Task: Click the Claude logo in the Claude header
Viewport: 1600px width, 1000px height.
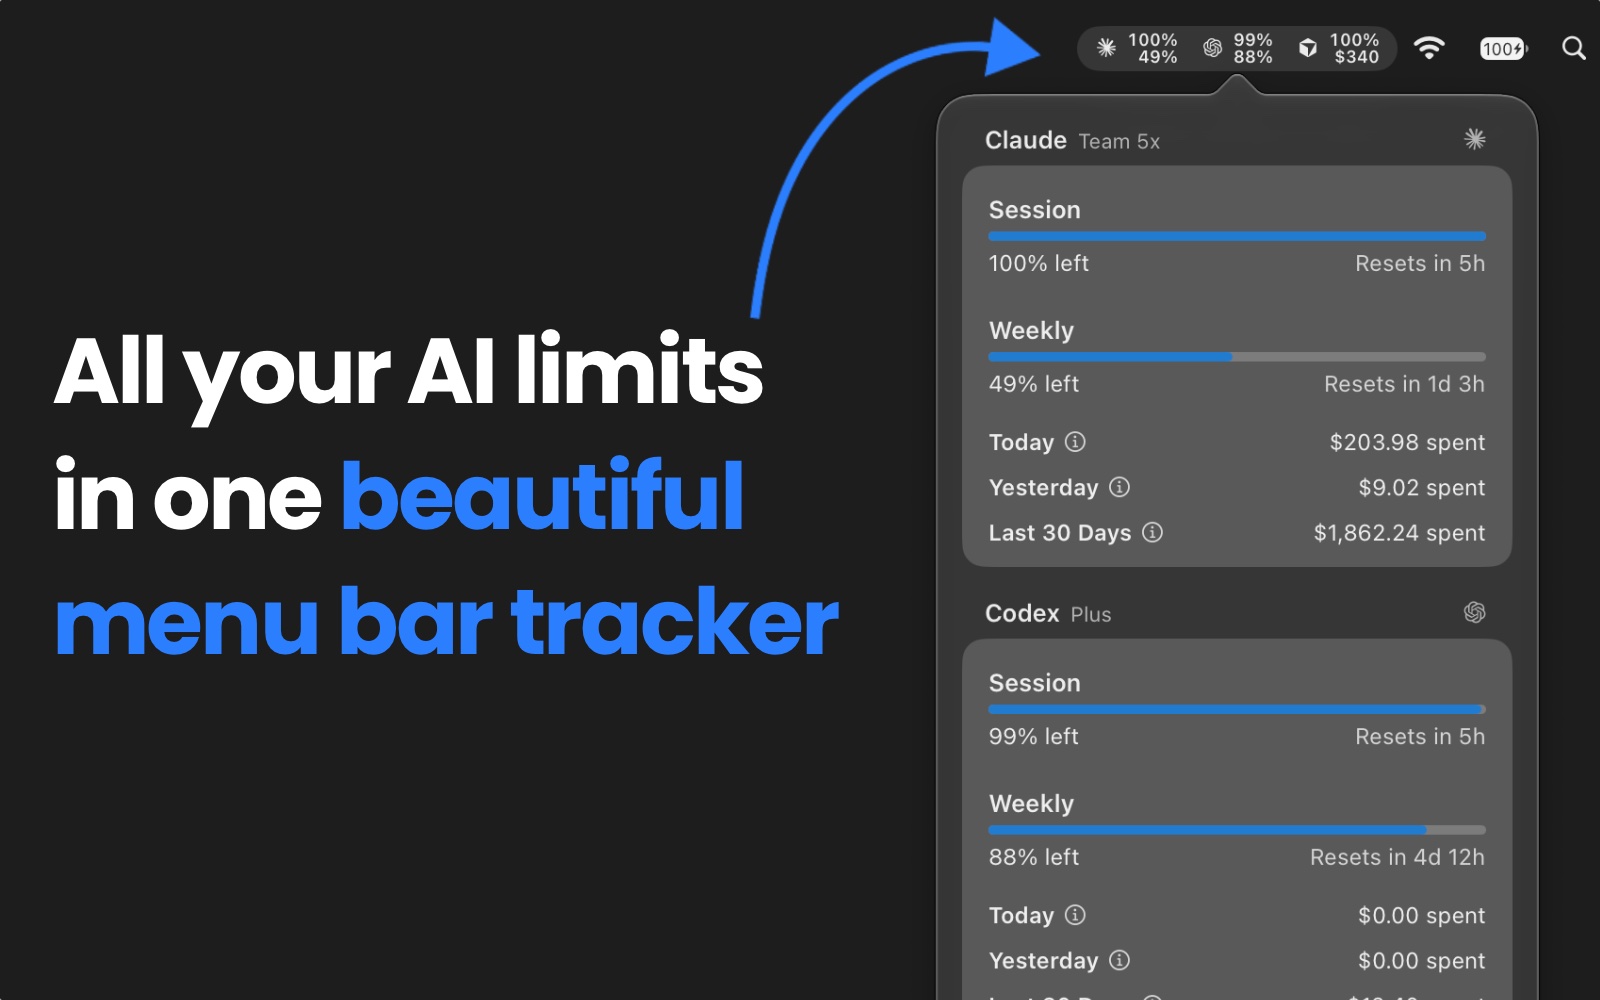Action: point(1474,139)
